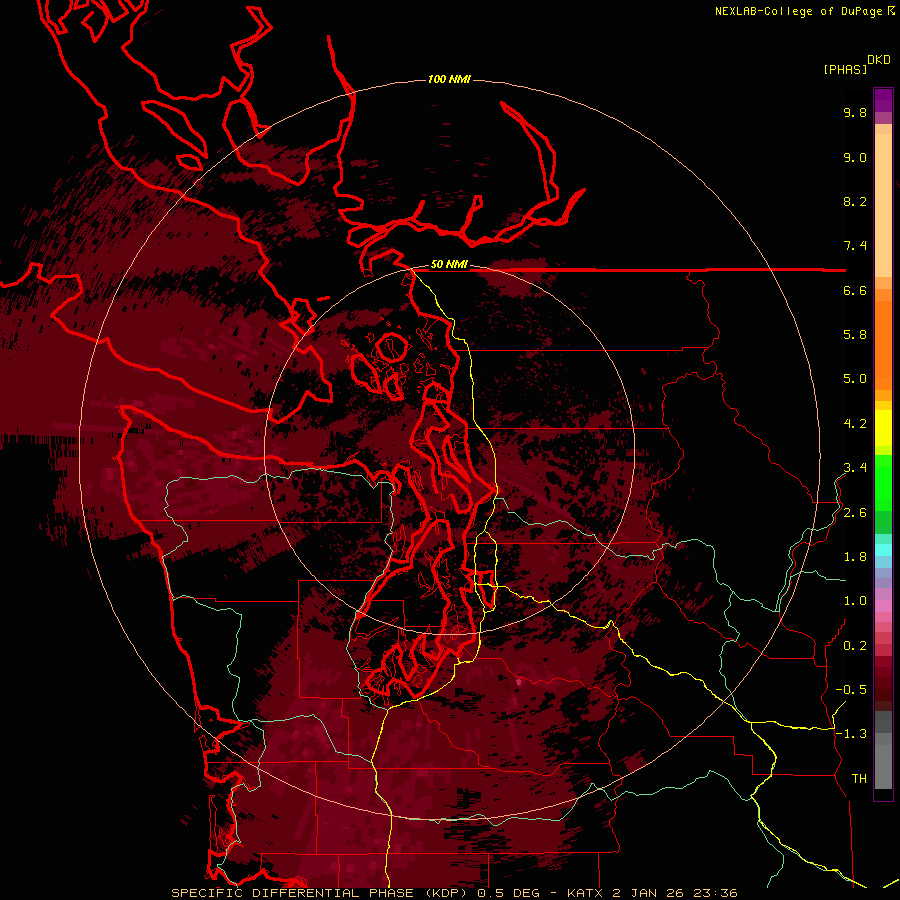Screen dimensions: 900x900
Task: Click the TH threshold label on the legend
Action: (x=859, y=779)
